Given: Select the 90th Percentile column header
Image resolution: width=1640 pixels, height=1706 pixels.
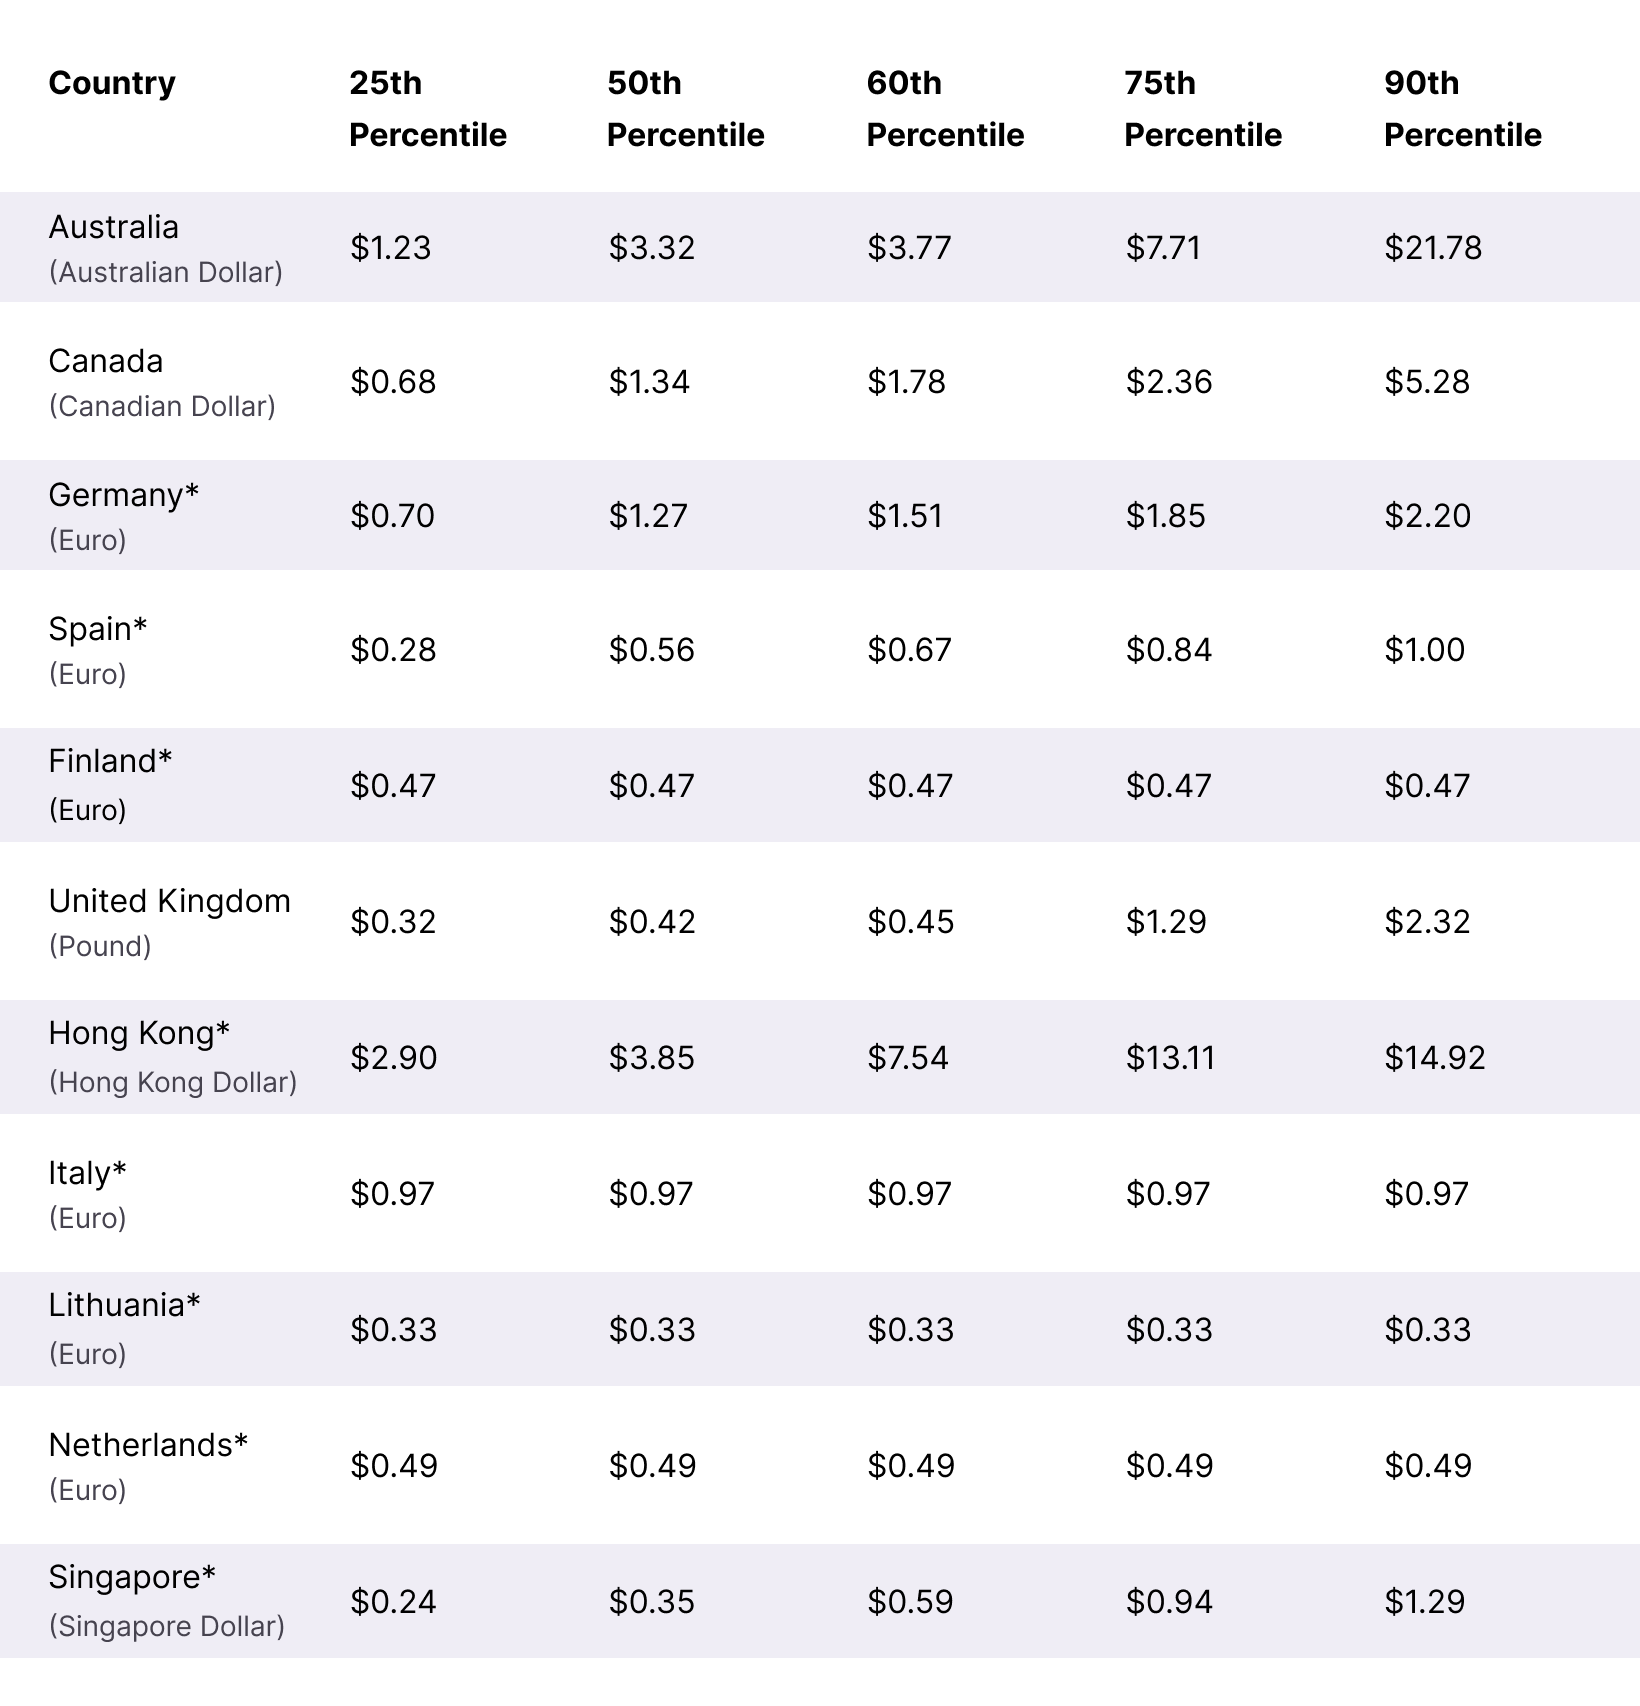Looking at the screenshot, I should pyautogui.click(x=1463, y=109).
